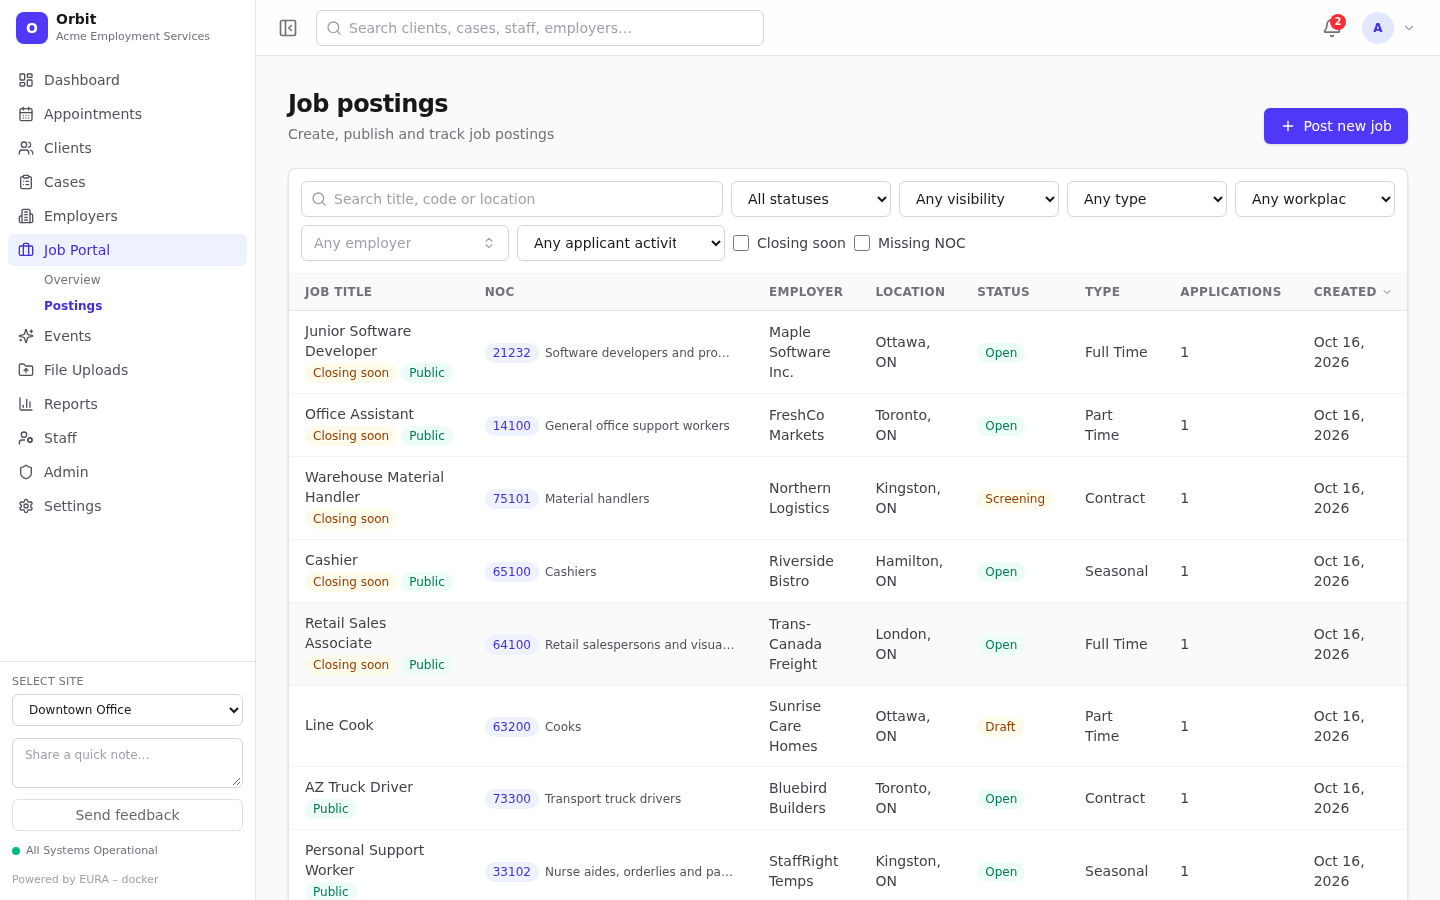Viewport: 1440px width, 900px height.
Task: Click the Screening status badge
Action: 1015,499
